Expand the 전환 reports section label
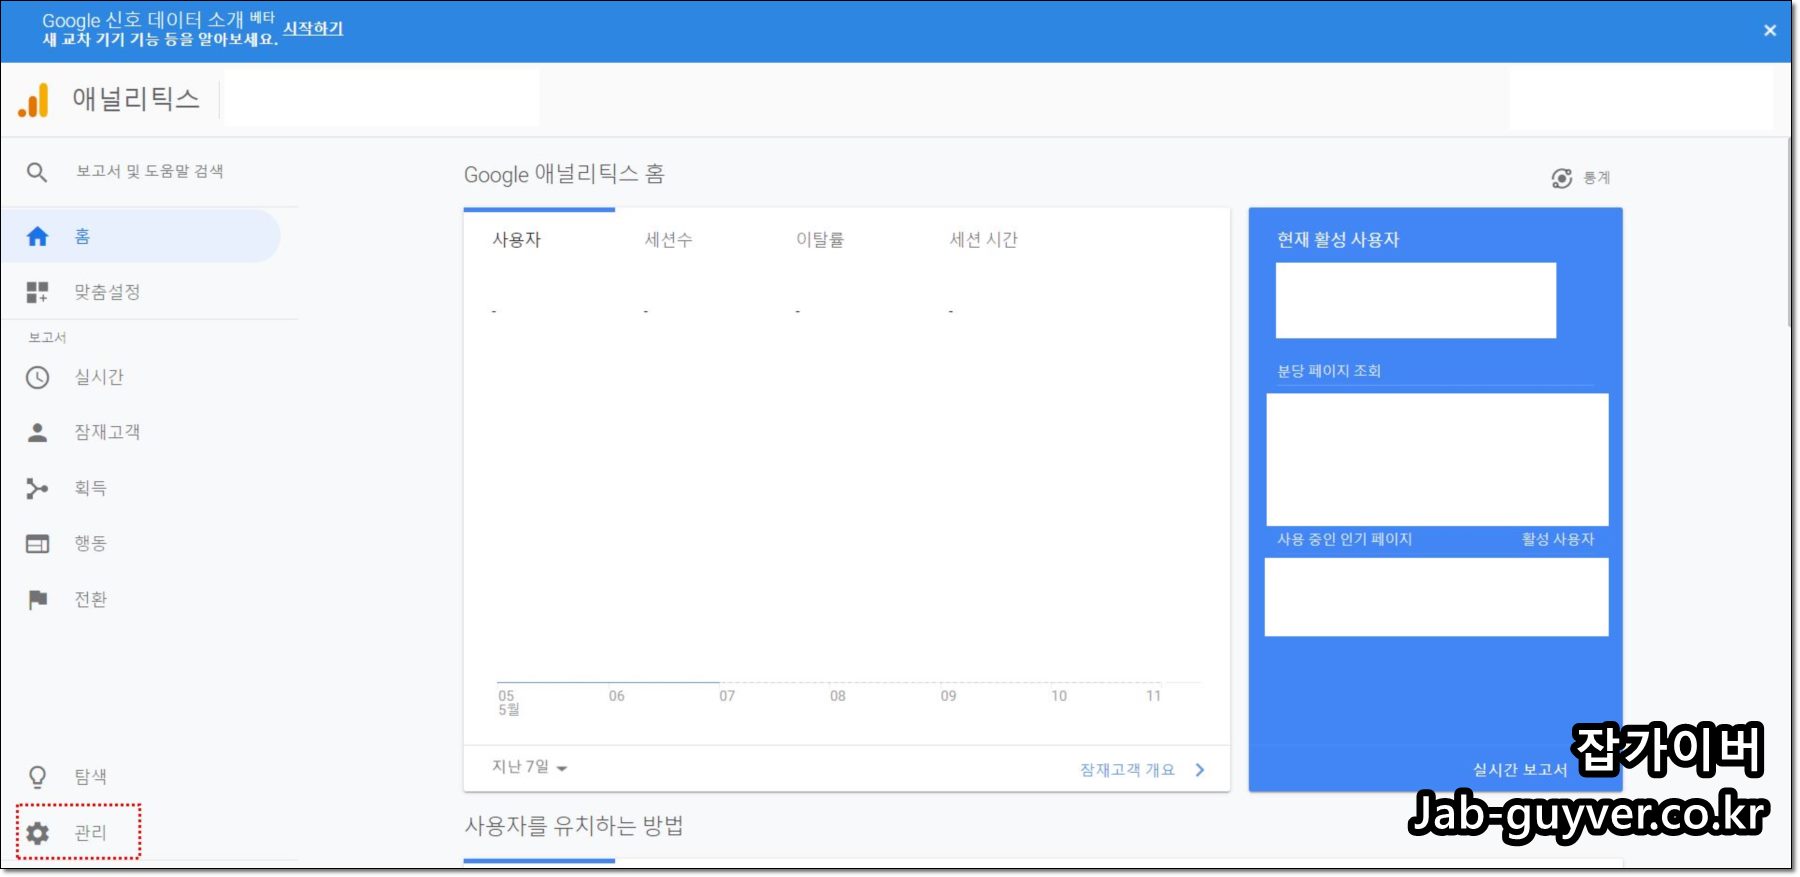The height and width of the screenshot is (877, 1800). click(x=90, y=599)
